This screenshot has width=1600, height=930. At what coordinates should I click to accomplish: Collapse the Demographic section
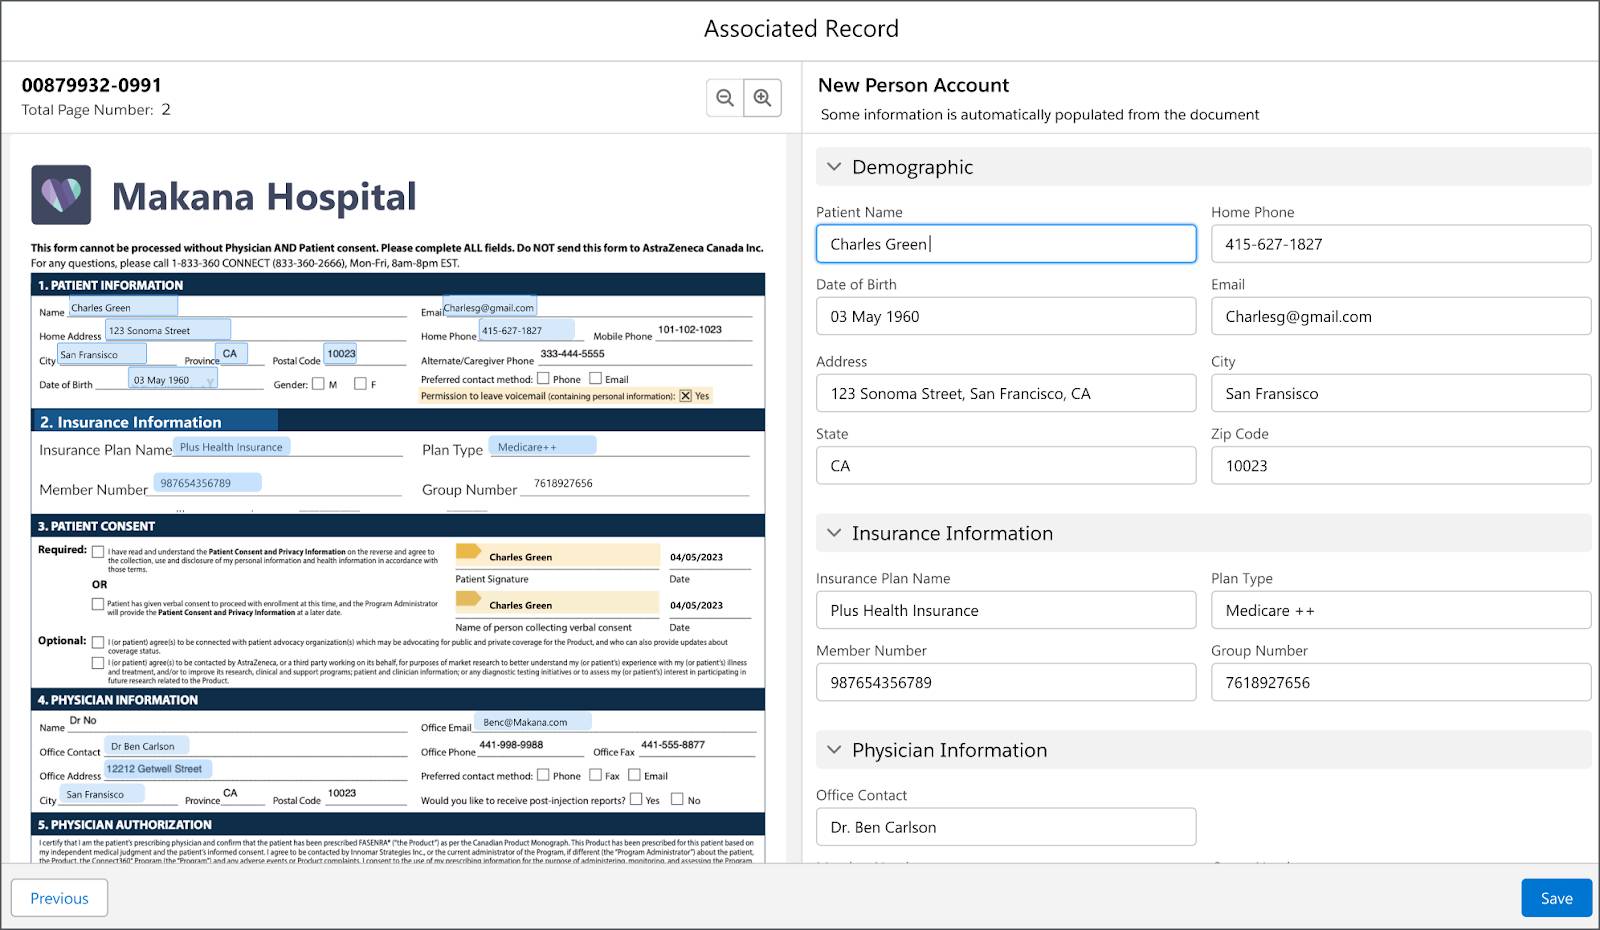(x=835, y=167)
